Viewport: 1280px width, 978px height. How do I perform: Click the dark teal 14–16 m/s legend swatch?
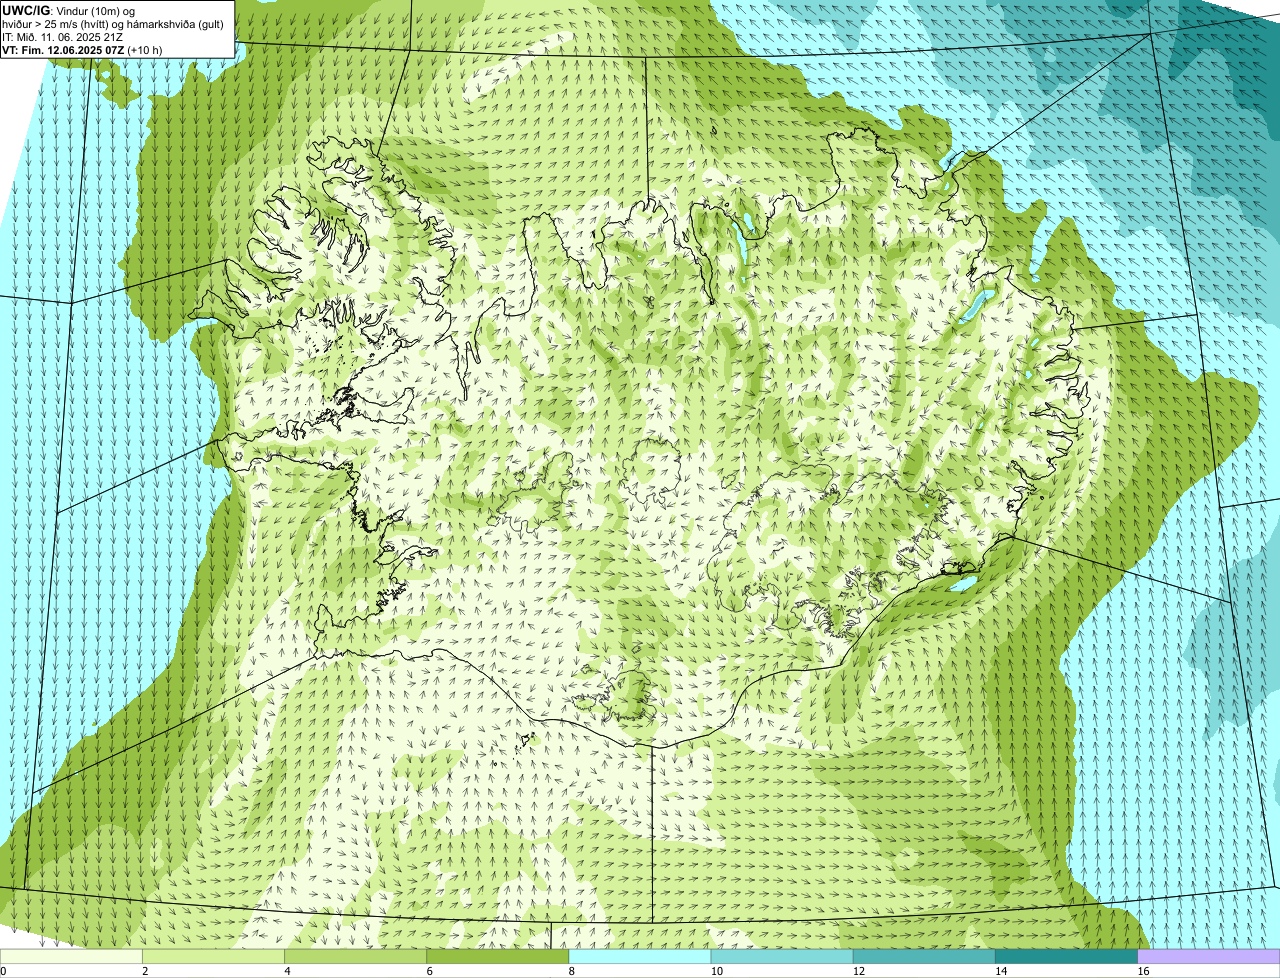[x=1066, y=956]
